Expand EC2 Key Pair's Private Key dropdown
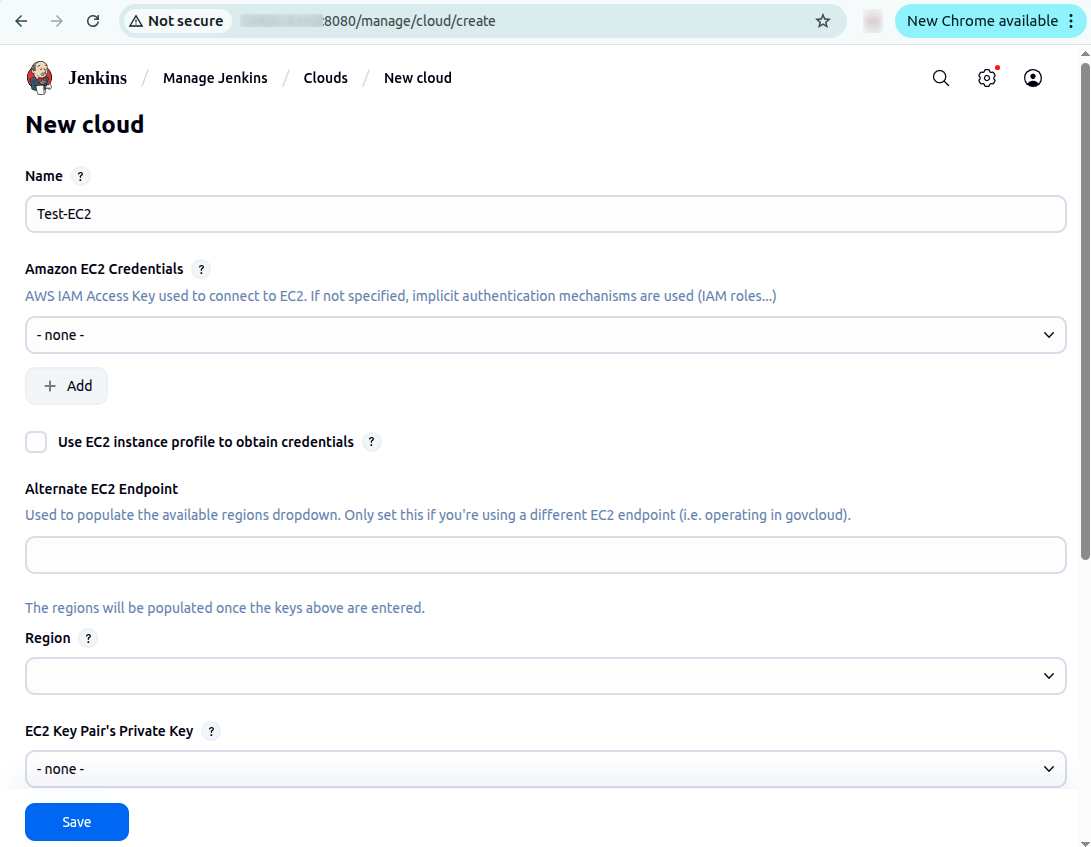This screenshot has width=1091, height=847. coord(545,769)
